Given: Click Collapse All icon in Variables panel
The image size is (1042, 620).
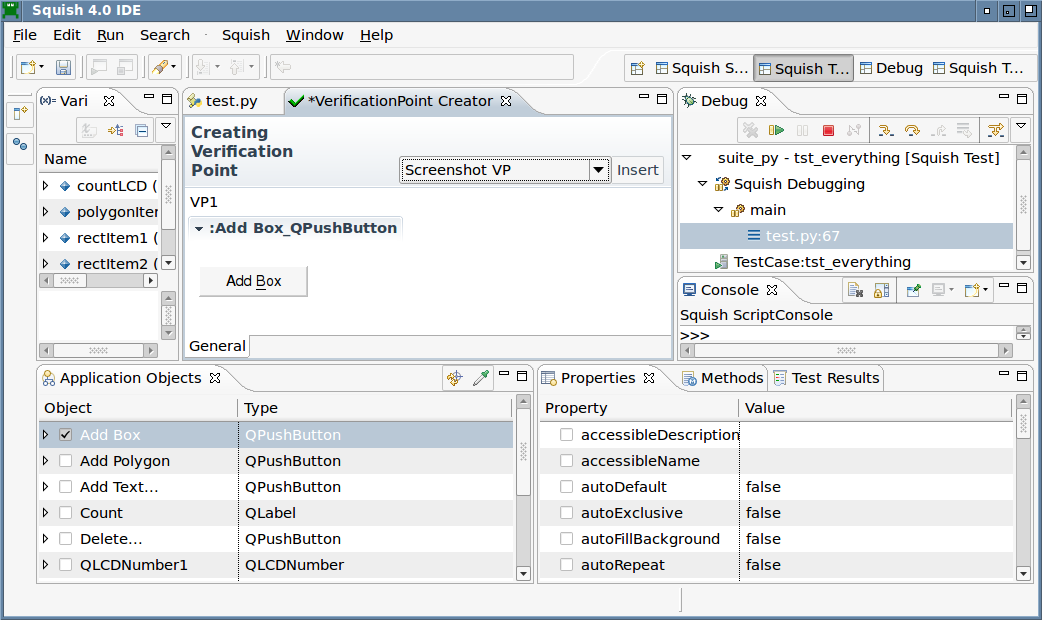Looking at the screenshot, I should point(142,130).
